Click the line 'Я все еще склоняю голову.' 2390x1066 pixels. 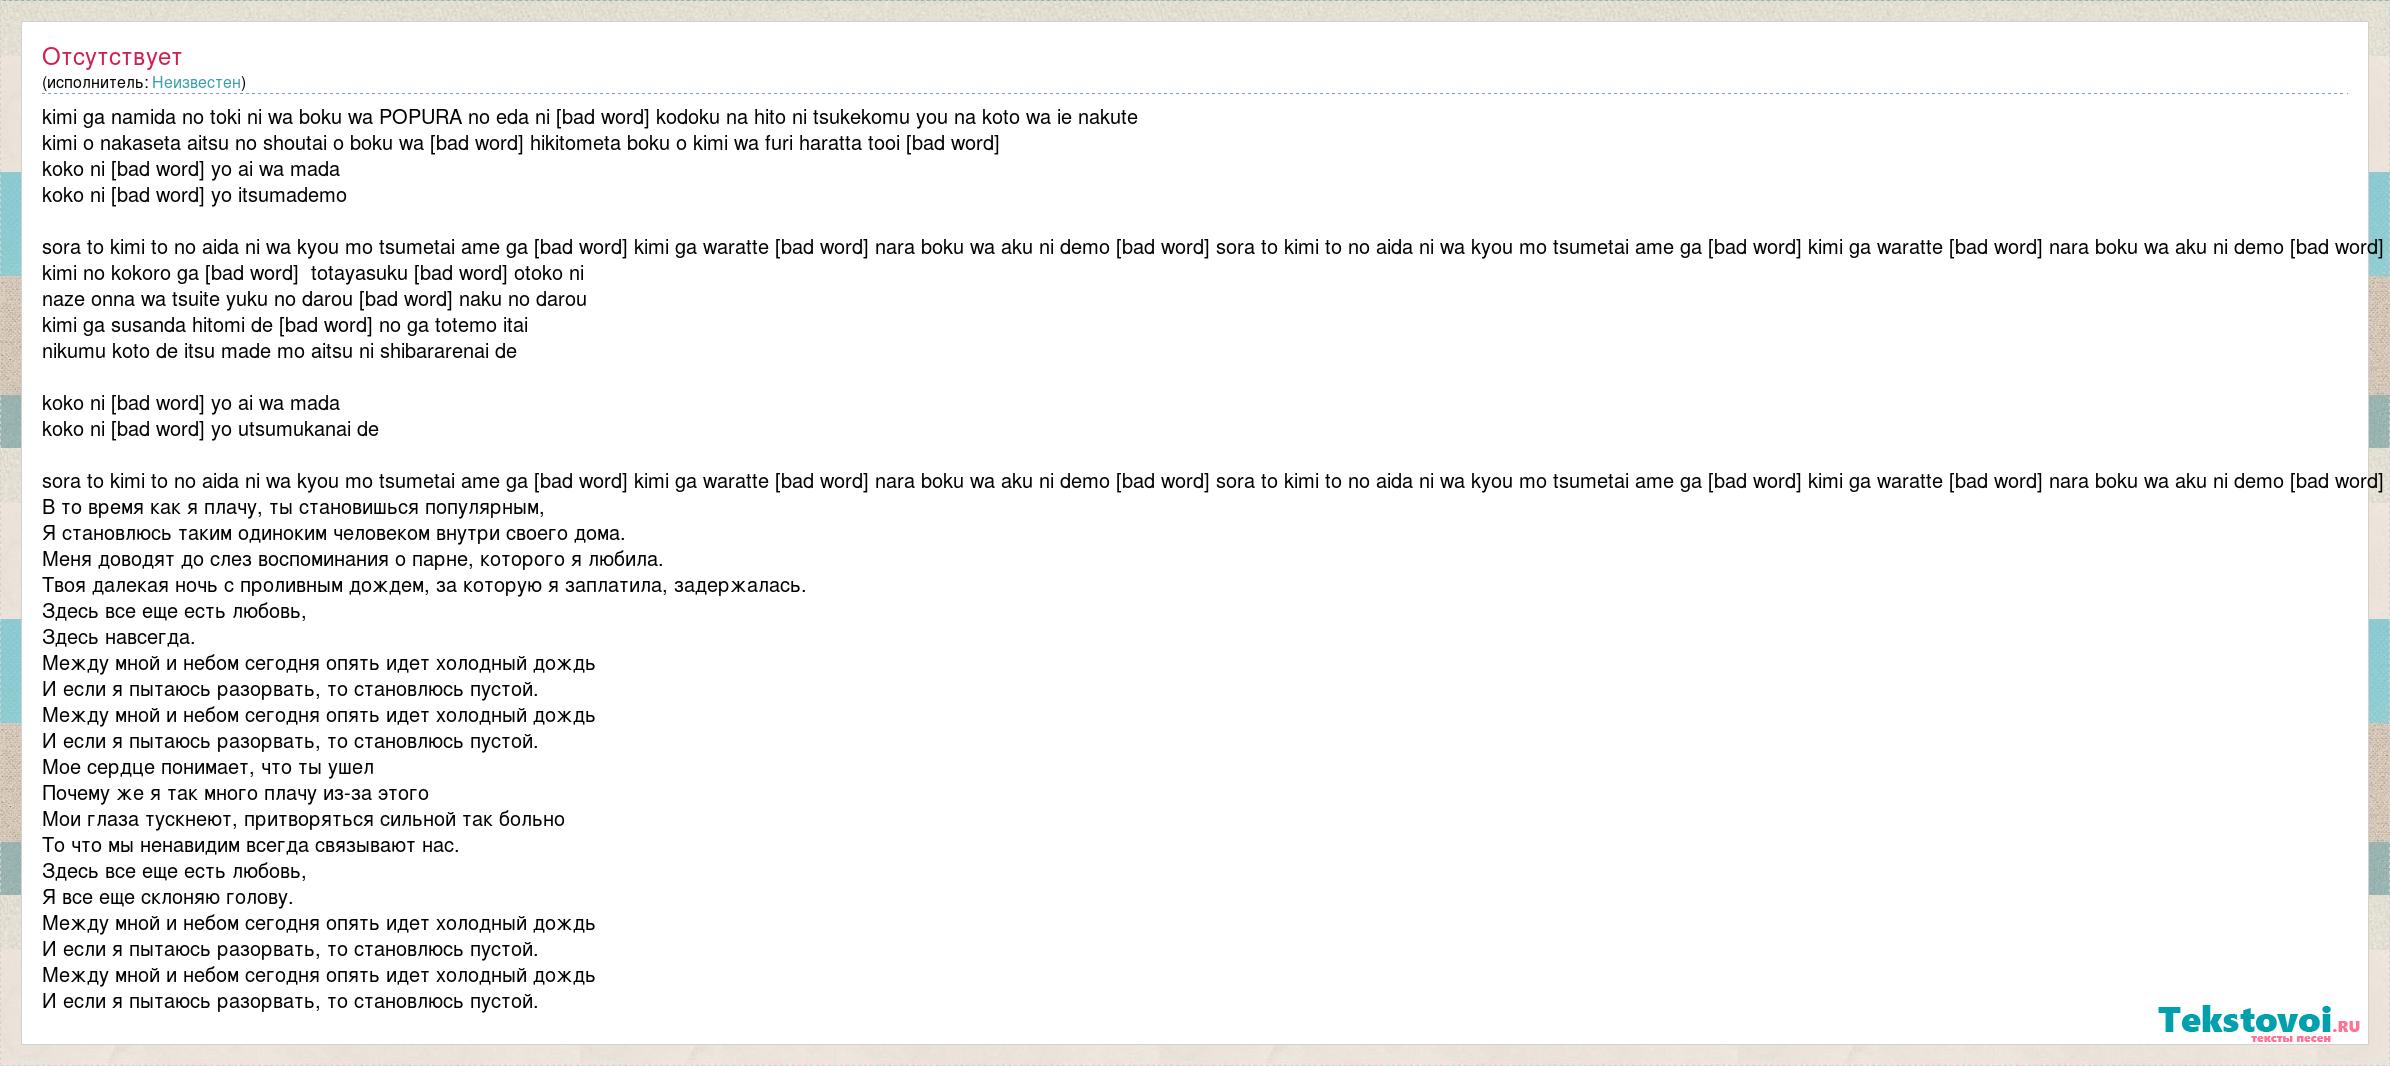168,897
